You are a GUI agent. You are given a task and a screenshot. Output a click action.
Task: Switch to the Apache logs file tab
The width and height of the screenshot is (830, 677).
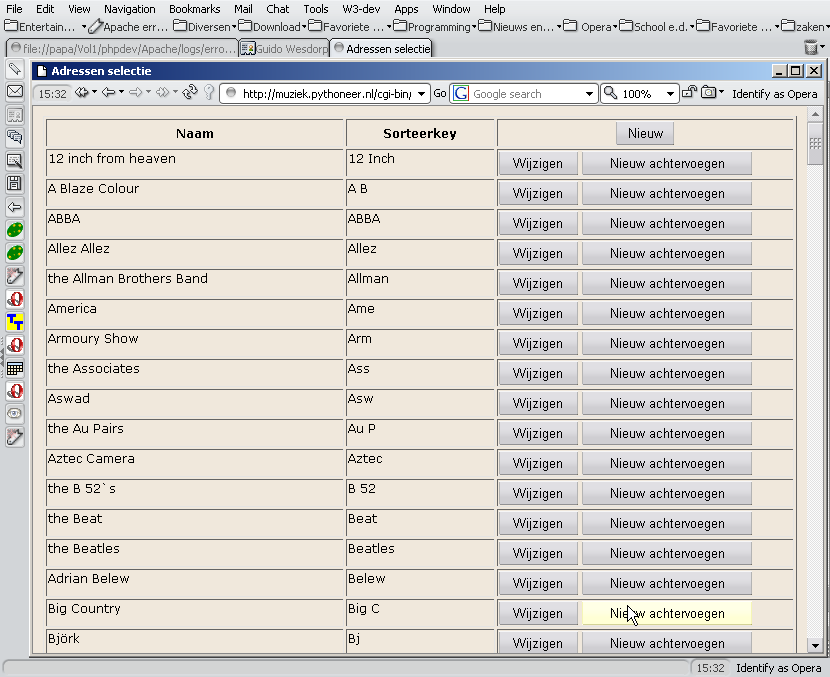click(x=123, y=48)
